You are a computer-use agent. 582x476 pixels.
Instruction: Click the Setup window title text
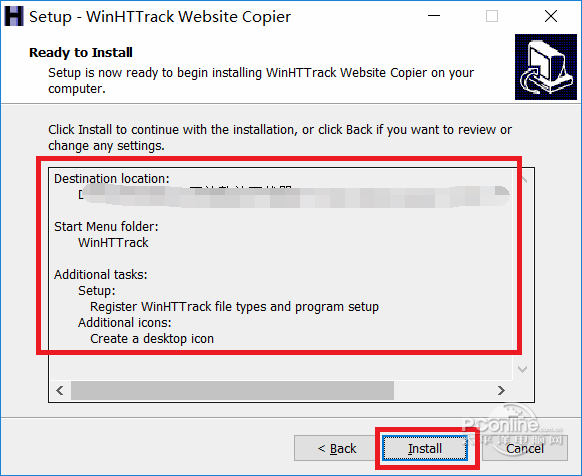pos(160,17)
